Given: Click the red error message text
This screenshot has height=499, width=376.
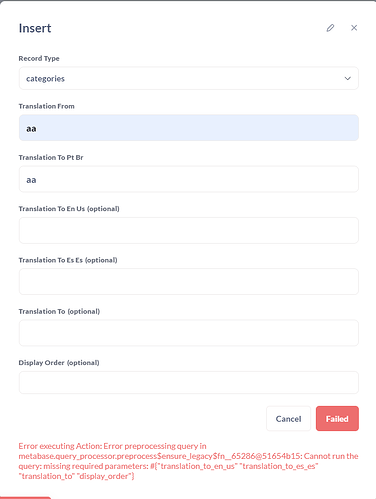Looking at the screenshot, I should click(188, 461).
